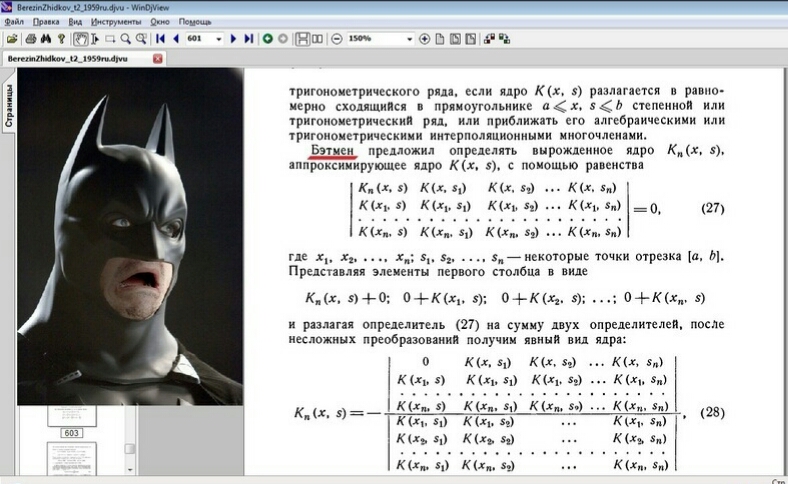788x484 pixels.
Task: Open Find with the binoculars icon
Action: (46, 39)
